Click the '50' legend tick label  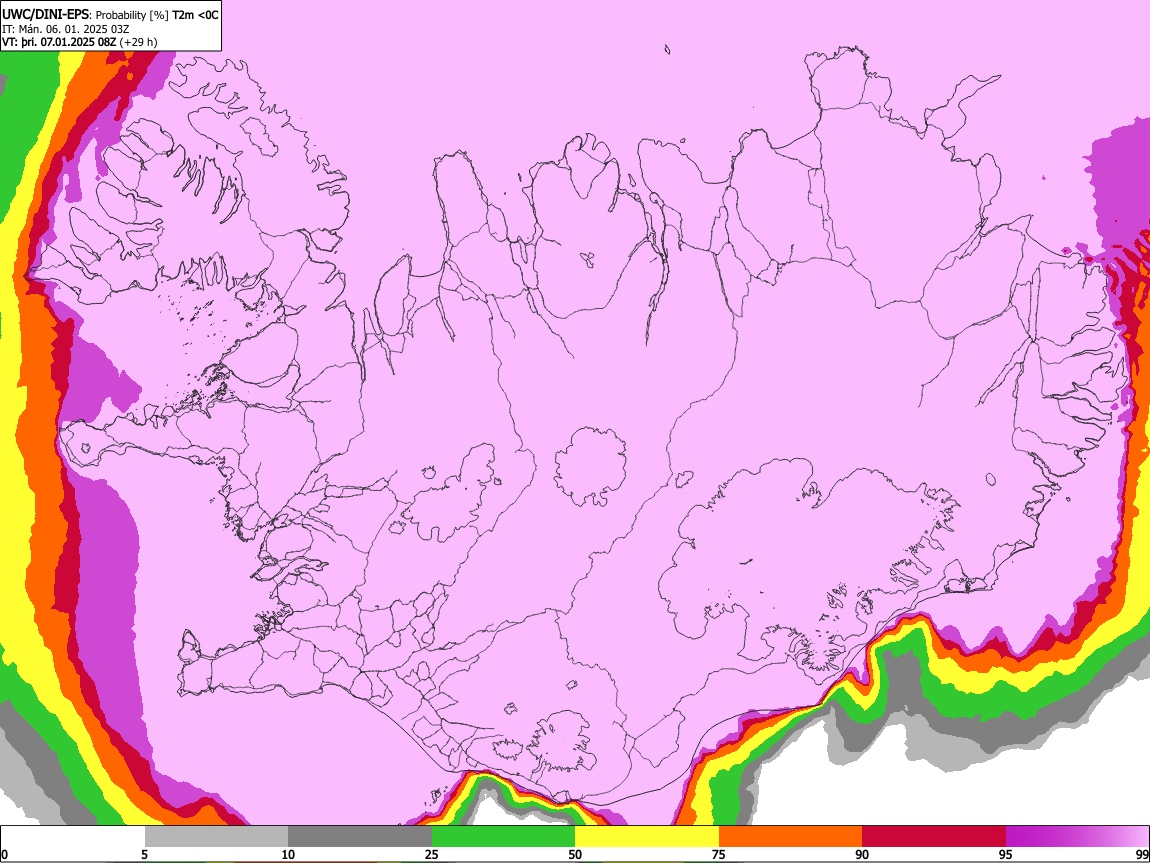[575, 855]
